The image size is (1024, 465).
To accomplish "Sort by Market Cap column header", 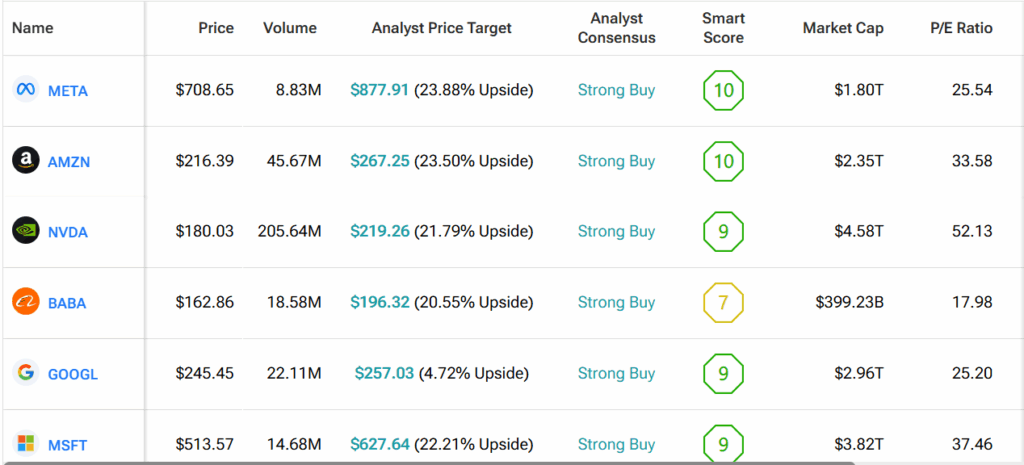I will pos(843,28).
